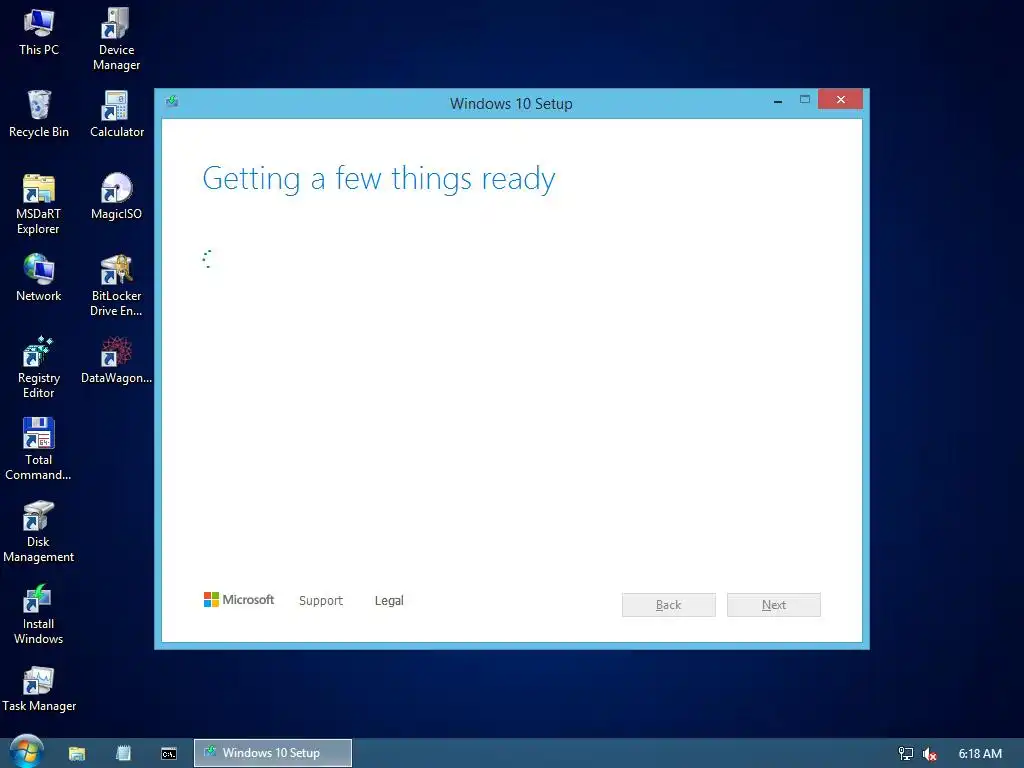Open the Start menu orb
The height and width of the screenshot is (768, 1024).
(x=27, y=752)
